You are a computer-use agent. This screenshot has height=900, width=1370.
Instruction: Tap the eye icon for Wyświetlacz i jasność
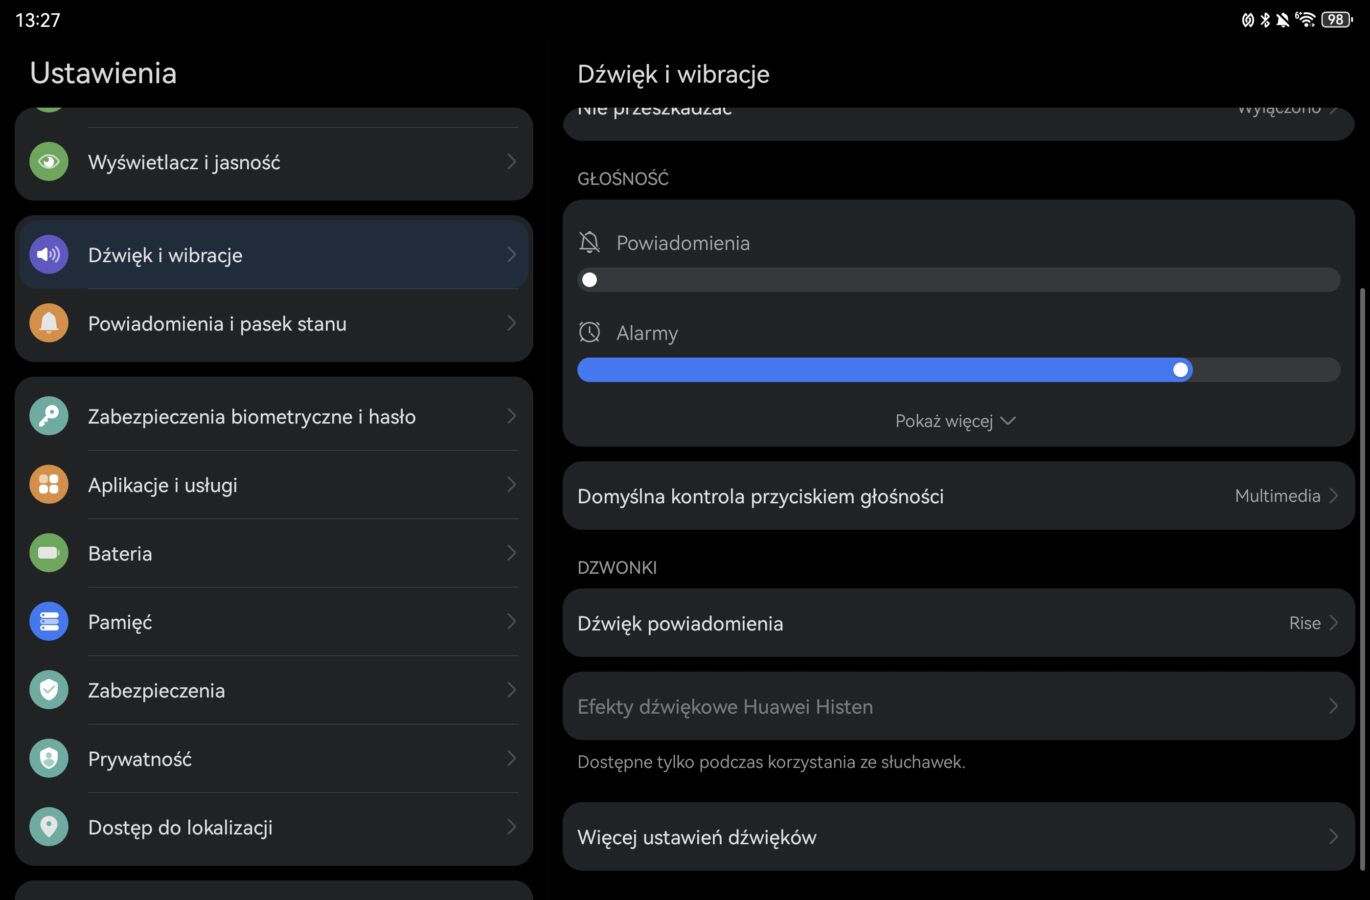coord(49,162)
